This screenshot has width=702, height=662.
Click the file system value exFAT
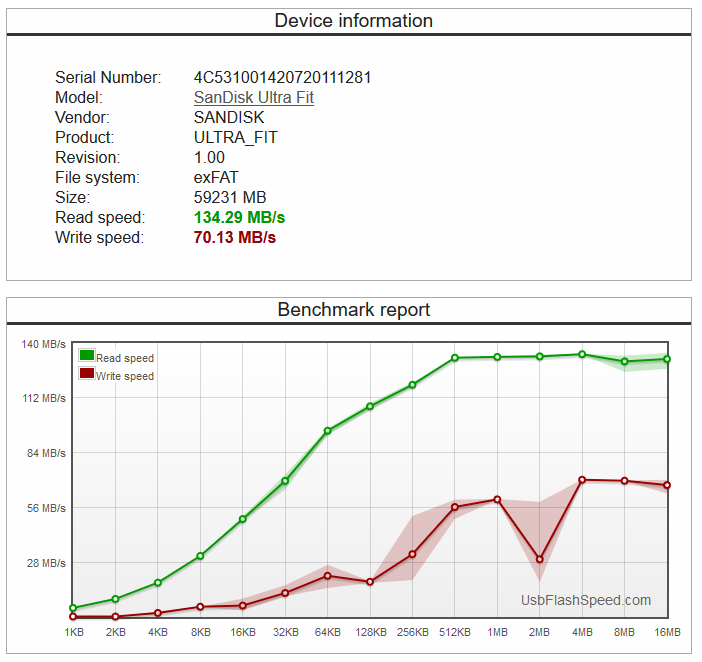216,177
